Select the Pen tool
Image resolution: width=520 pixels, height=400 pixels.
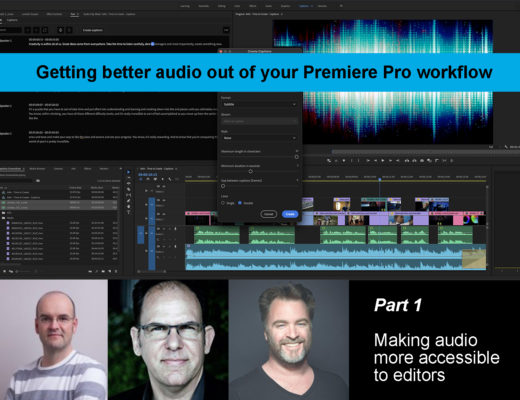pos(128,201)
